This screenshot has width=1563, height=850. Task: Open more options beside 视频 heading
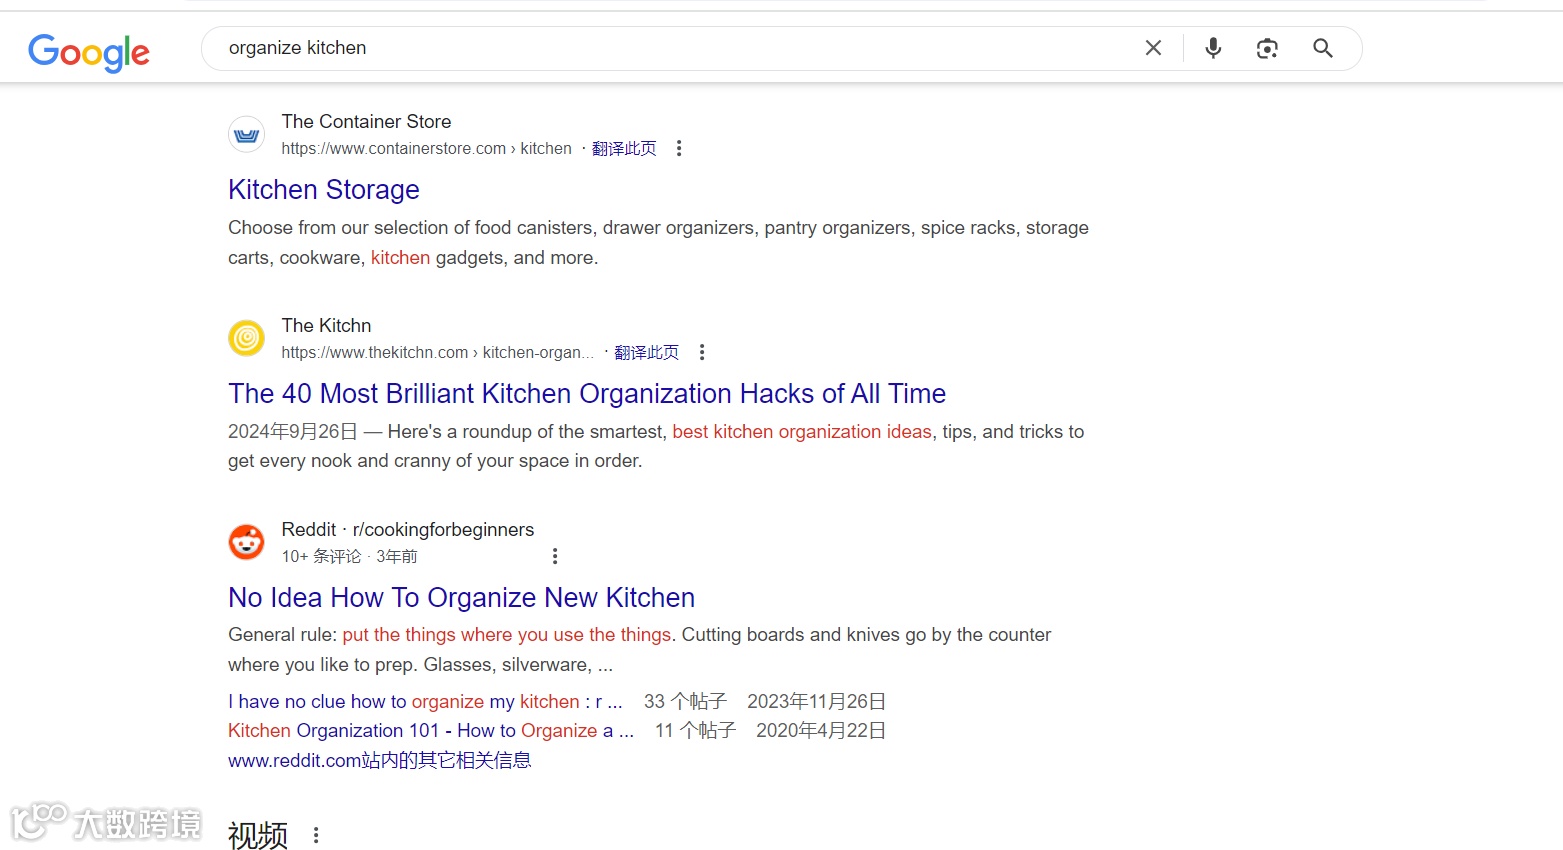(316, 835)
